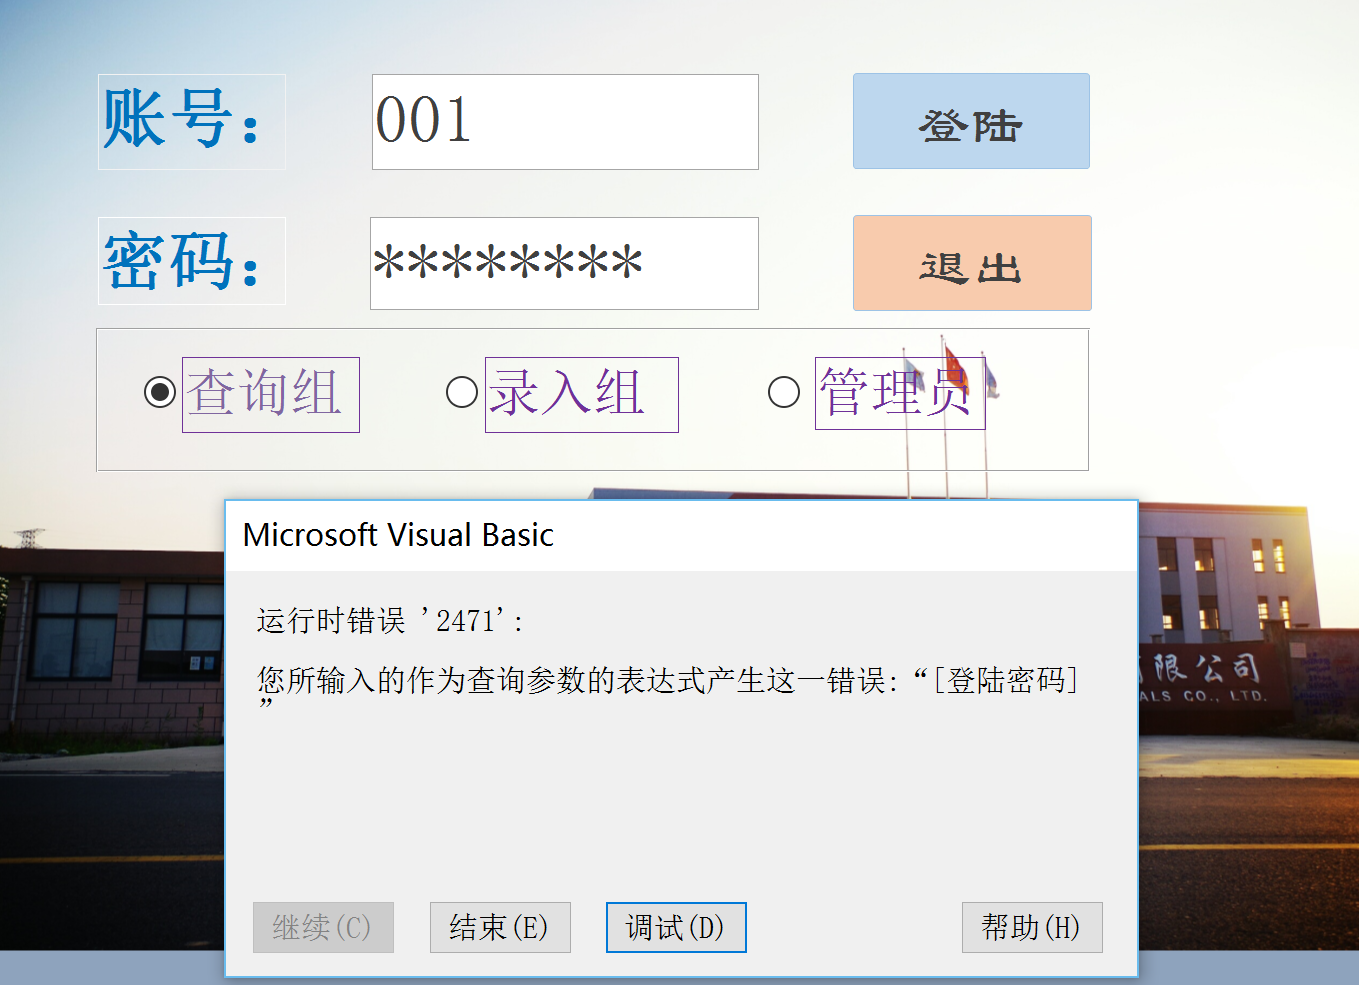The image size is (1359, 985).
Task: Click the 查询组 text label
Action: [x=270, y=394]
